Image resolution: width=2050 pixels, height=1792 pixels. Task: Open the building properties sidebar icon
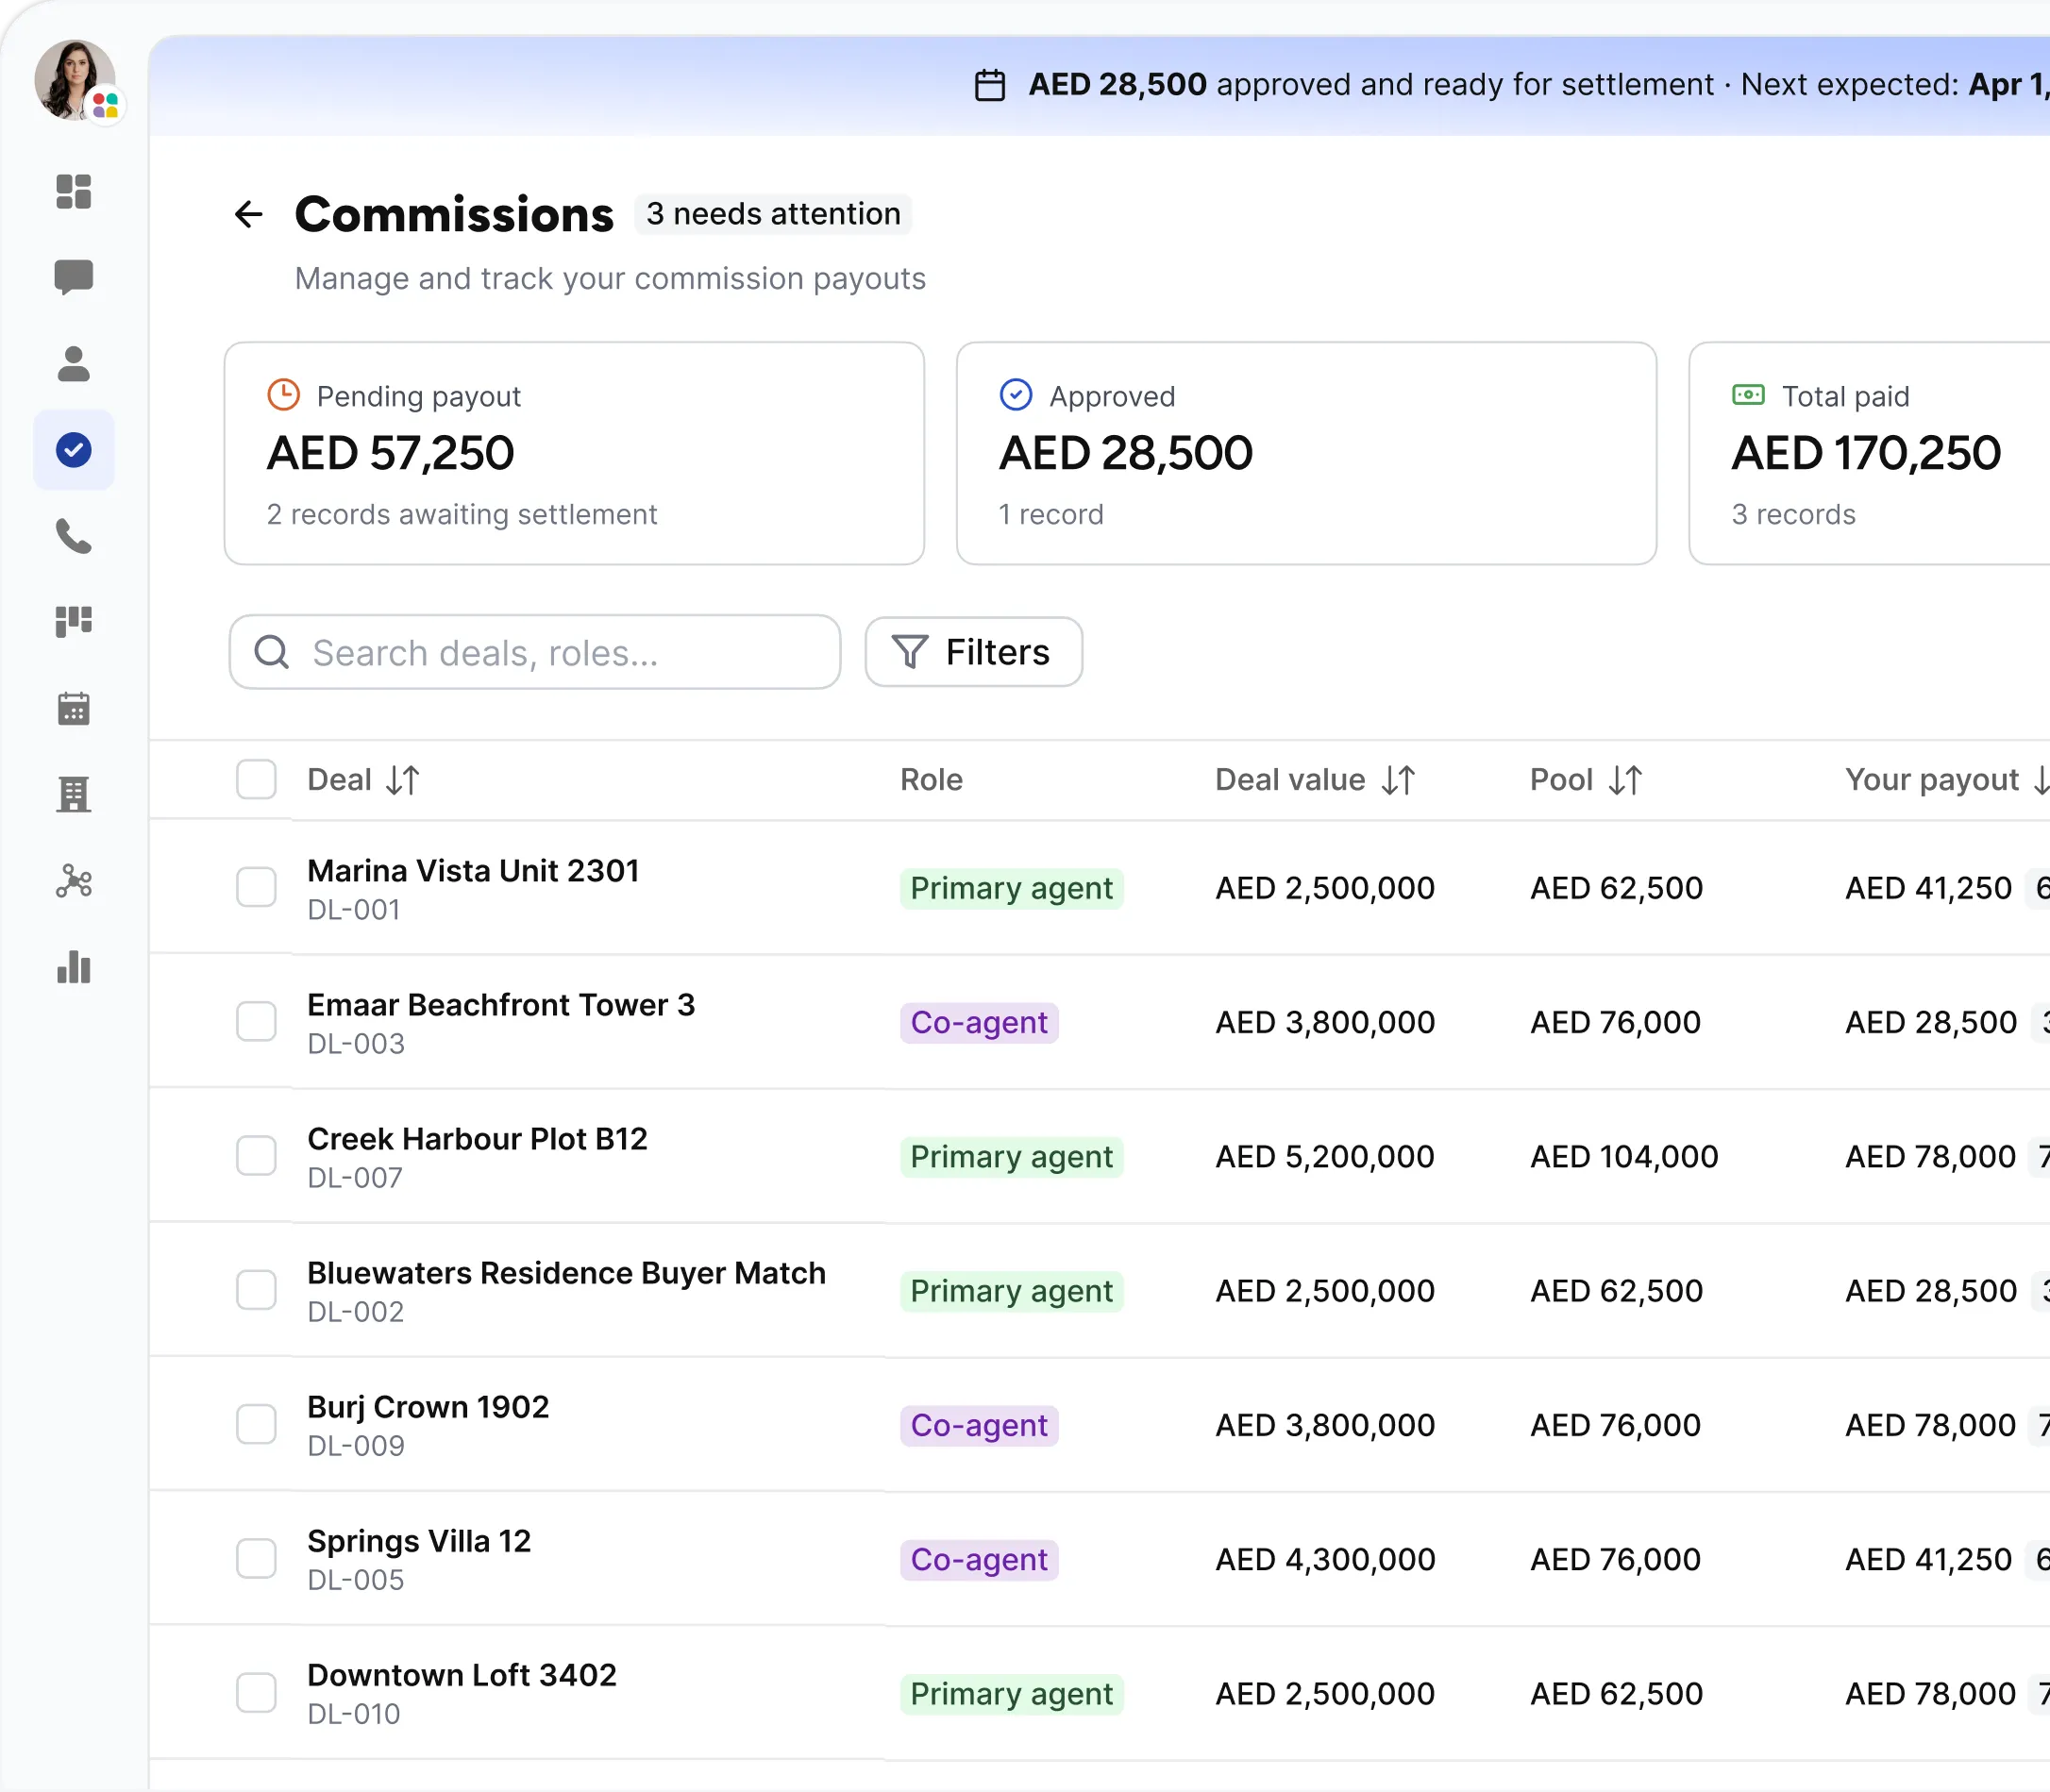[x=74, y=795]
